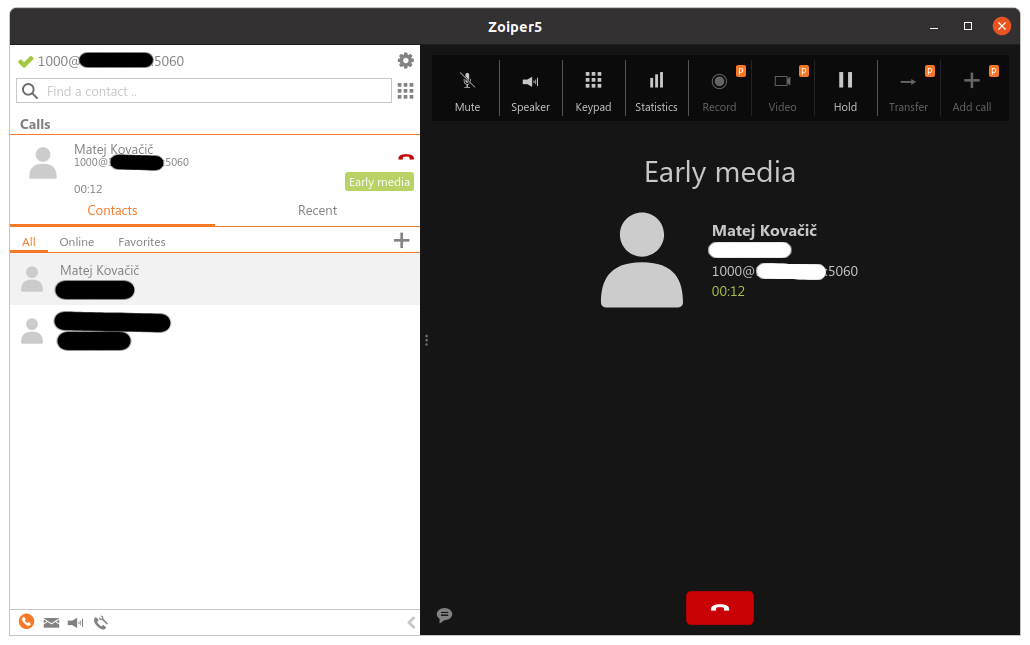Viewport: 1030px width, 645px height.
Task: Open the Keypad during the call
Action: (593, 87)
